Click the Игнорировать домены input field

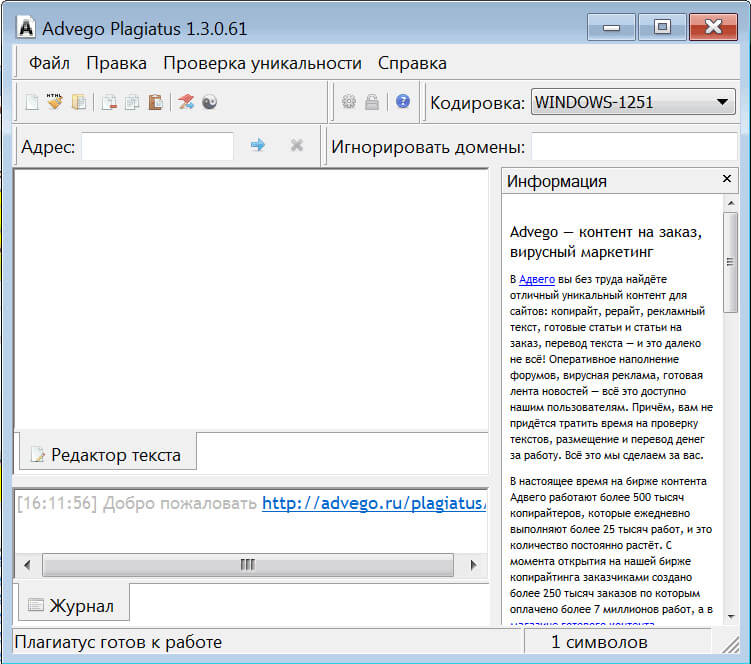point(634,146)
